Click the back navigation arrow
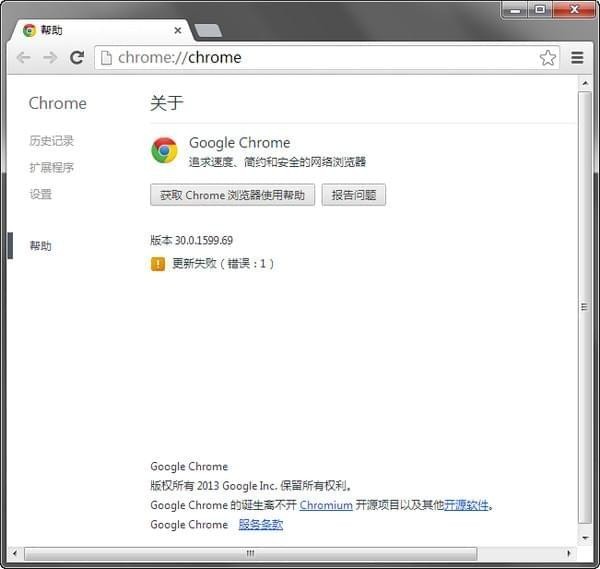This screenshot has height=569, width=600. (23, 58)
